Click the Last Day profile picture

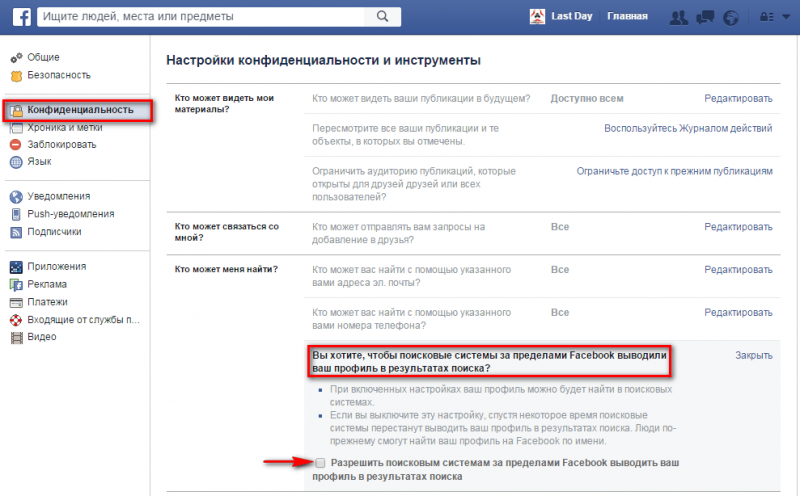537,16
